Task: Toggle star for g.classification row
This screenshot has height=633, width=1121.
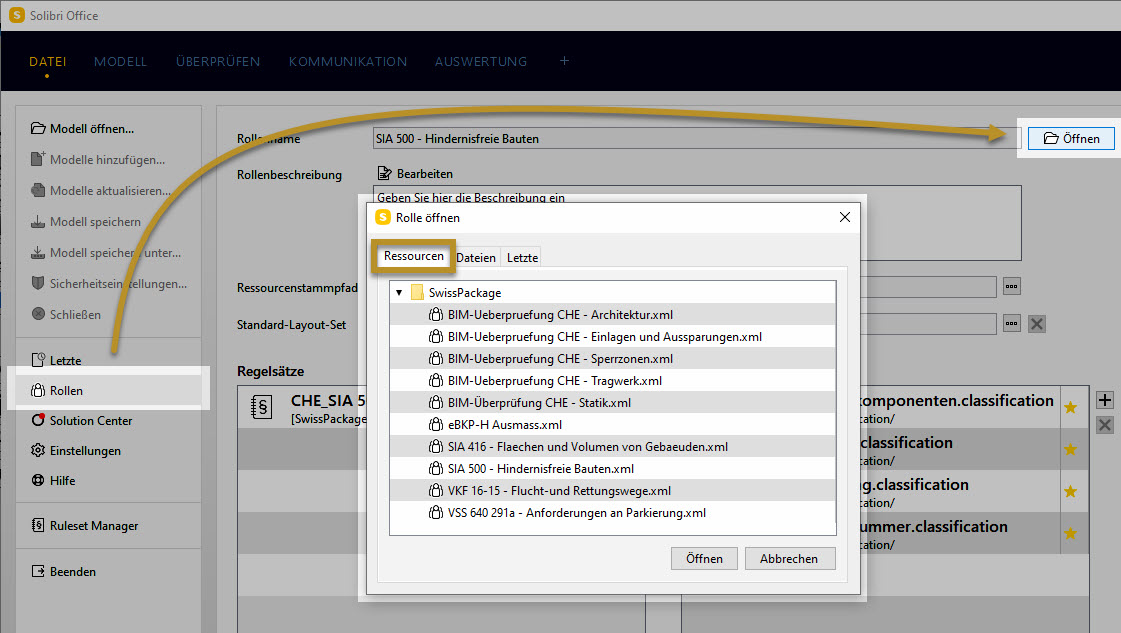Action: 1070,491
